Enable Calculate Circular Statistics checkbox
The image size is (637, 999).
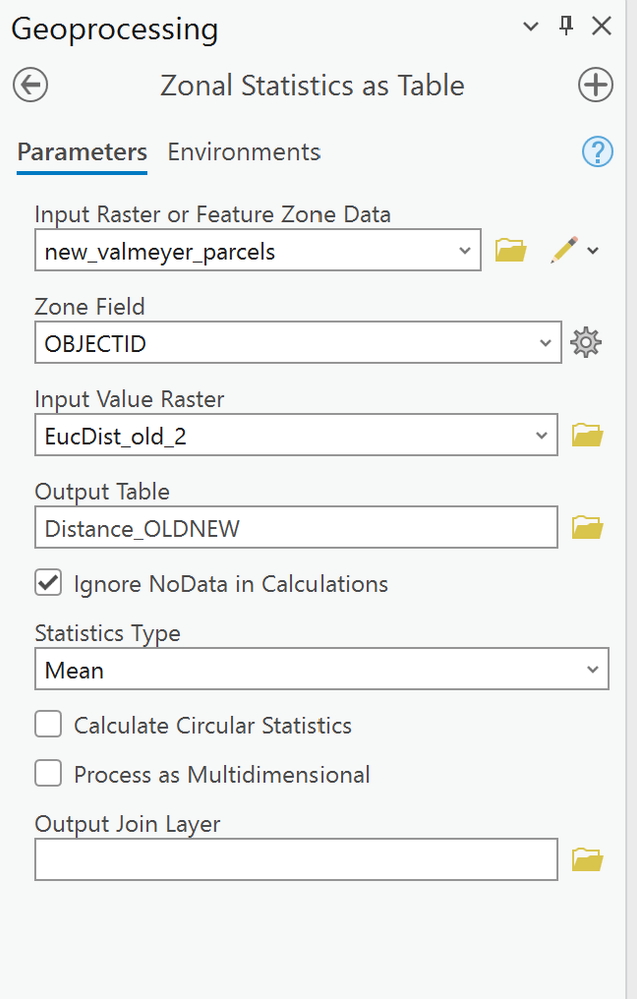tap(48, 725)
